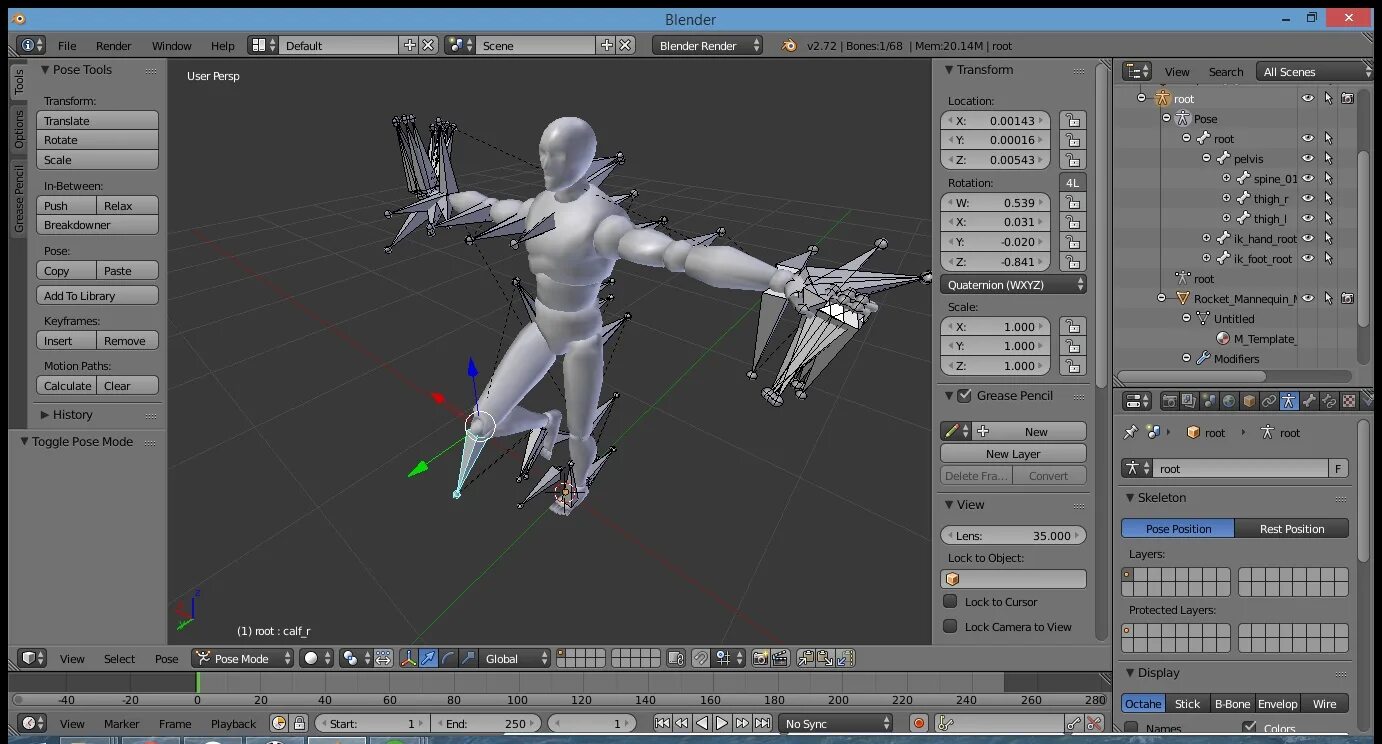Open the Bone properties tab icon

(1309, 401)
